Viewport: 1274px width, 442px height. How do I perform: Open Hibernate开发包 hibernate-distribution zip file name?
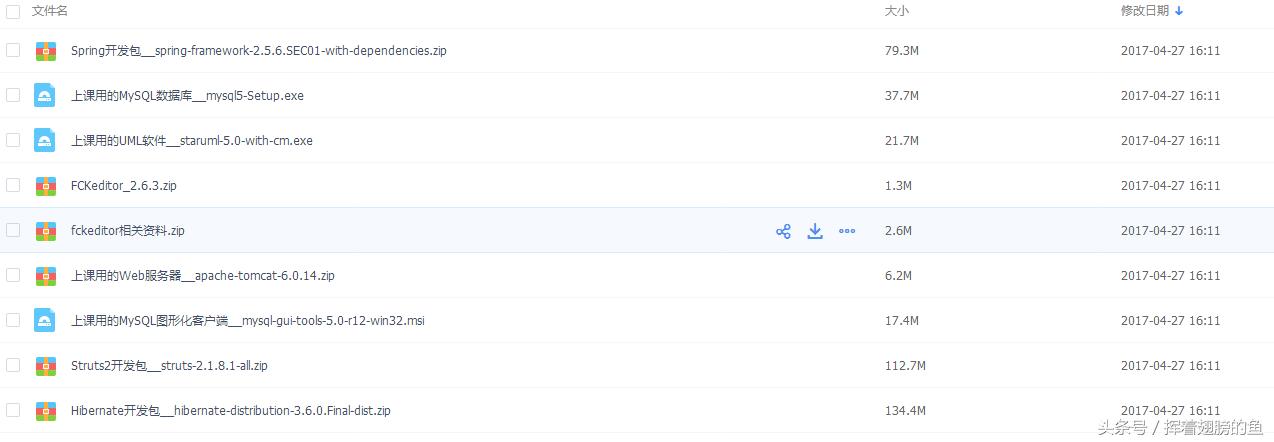[x=231, y=411]
